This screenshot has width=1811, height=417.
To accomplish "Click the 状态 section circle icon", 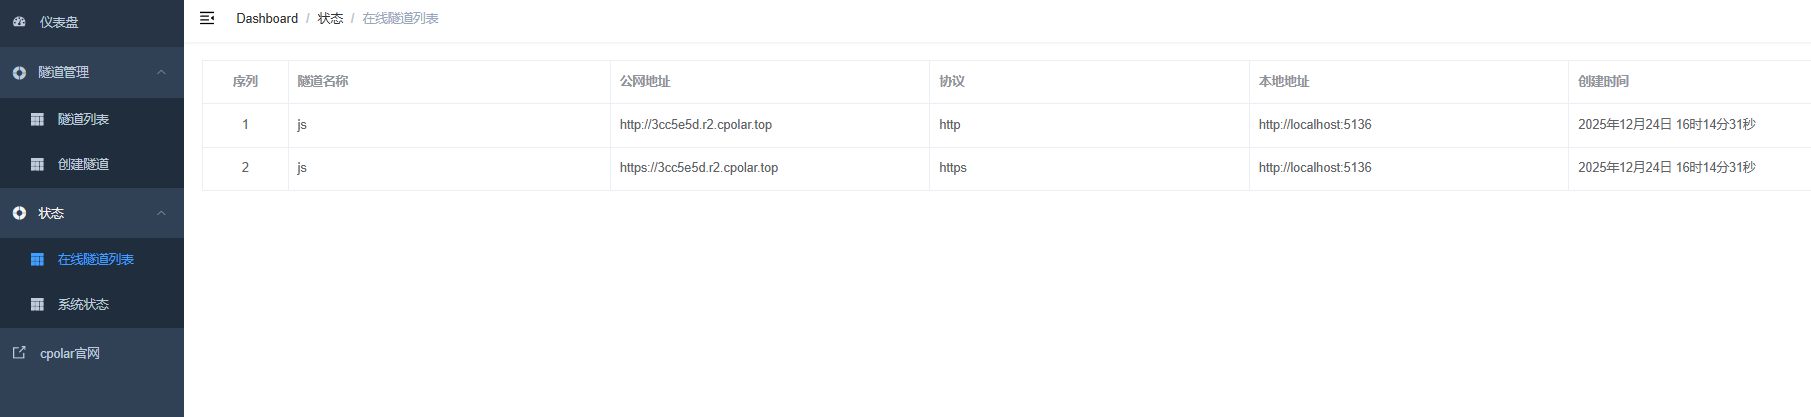I will [19, 213].
